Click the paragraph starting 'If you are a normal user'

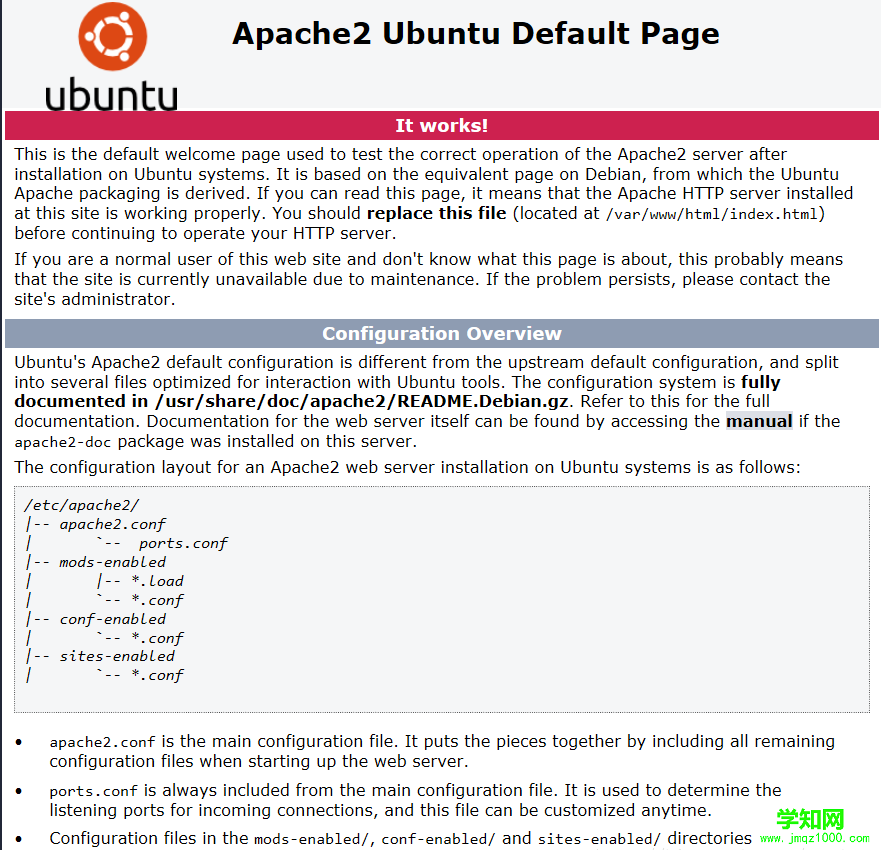click(x=428, y=279)
